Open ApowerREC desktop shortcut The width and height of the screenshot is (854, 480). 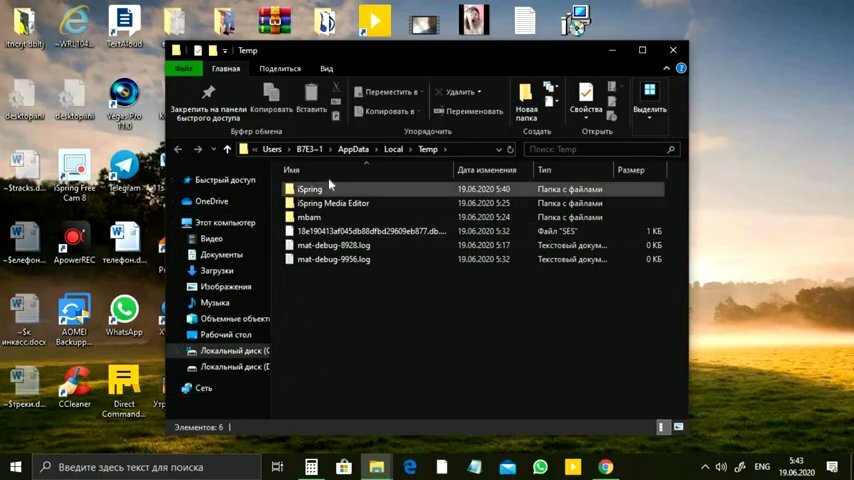tap(74, 243)
